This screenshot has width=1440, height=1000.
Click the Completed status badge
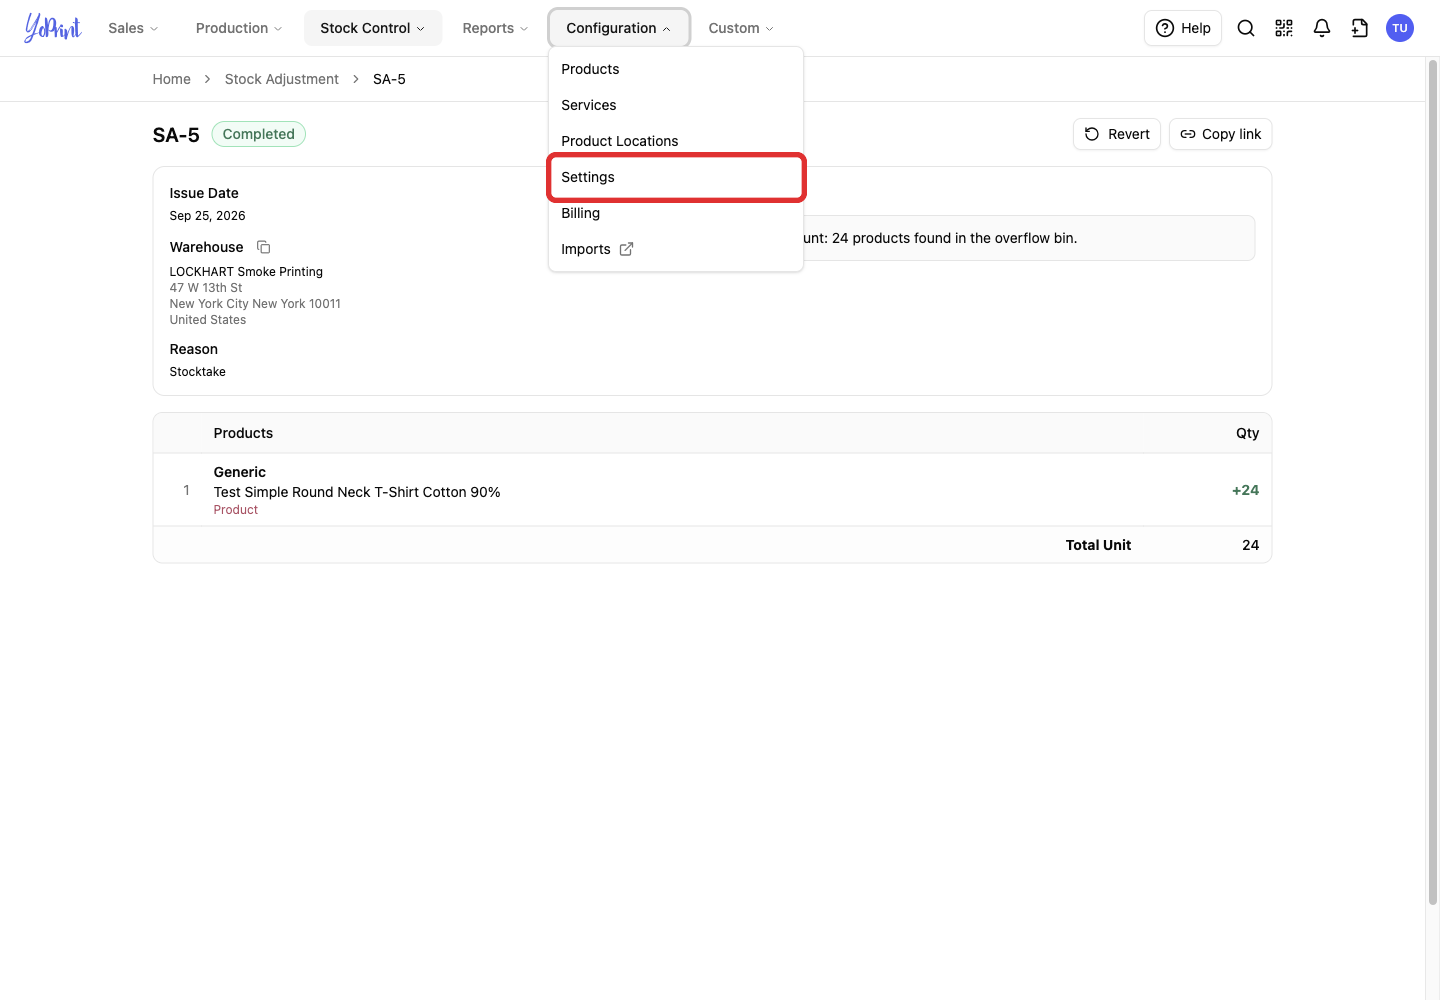coord(259,134)
